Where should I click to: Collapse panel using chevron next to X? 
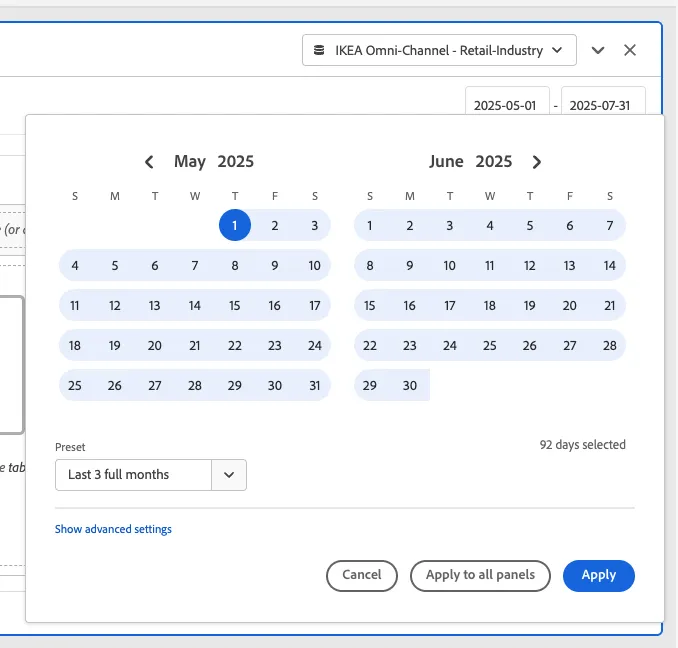click(598, 50)
